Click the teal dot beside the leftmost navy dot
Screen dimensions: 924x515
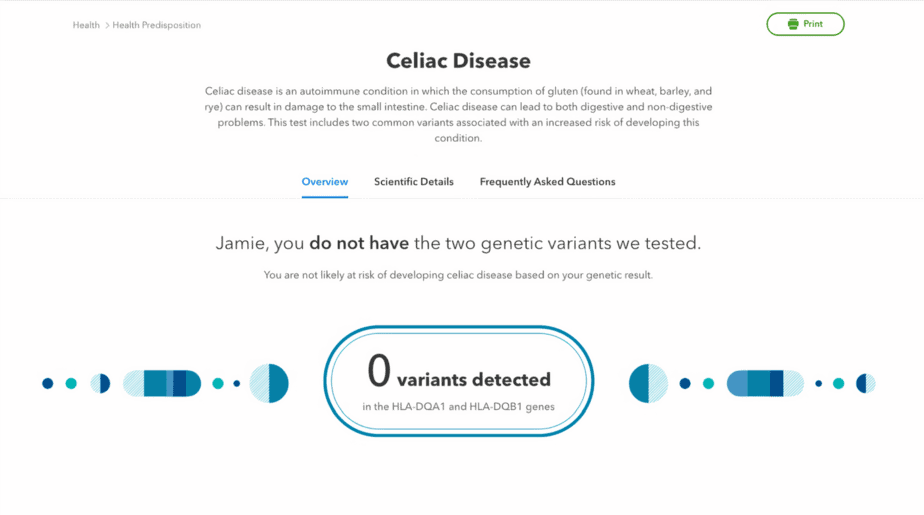tap(71, 383)
